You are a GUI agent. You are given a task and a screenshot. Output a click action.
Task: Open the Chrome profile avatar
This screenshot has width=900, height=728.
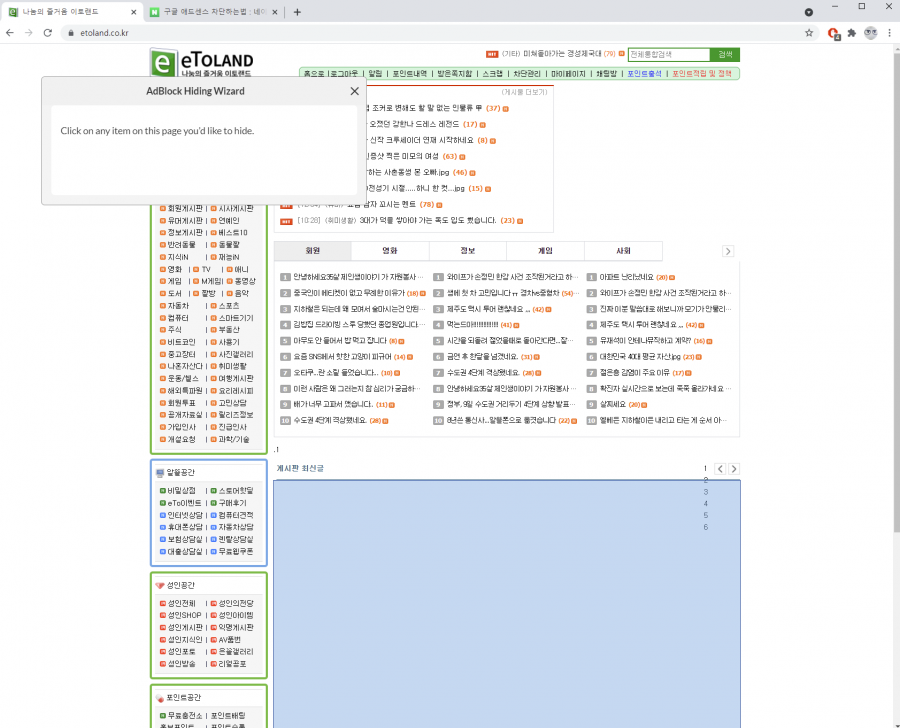coord(871,33)
